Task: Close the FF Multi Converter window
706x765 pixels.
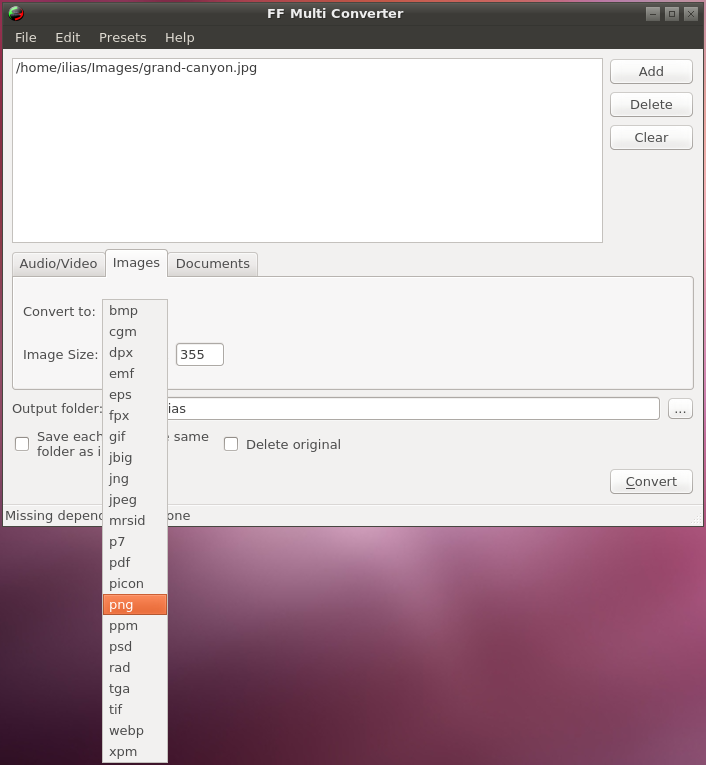Action: 691,14
